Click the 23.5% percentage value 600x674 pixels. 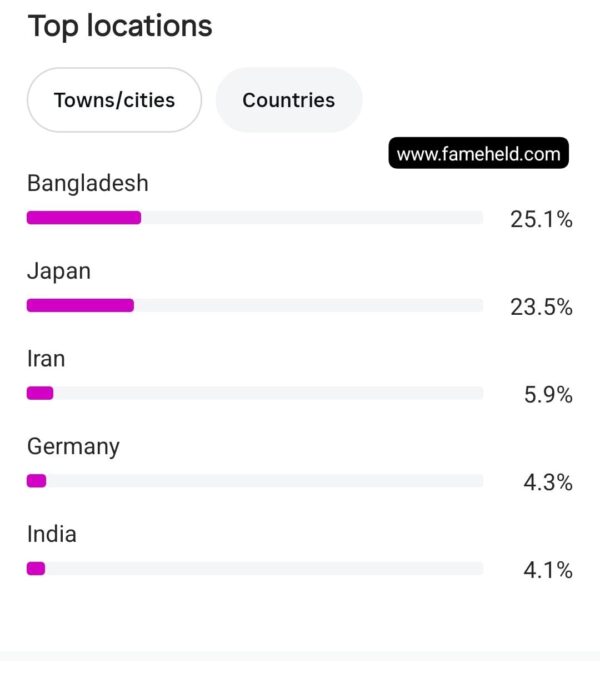point(541,307)
